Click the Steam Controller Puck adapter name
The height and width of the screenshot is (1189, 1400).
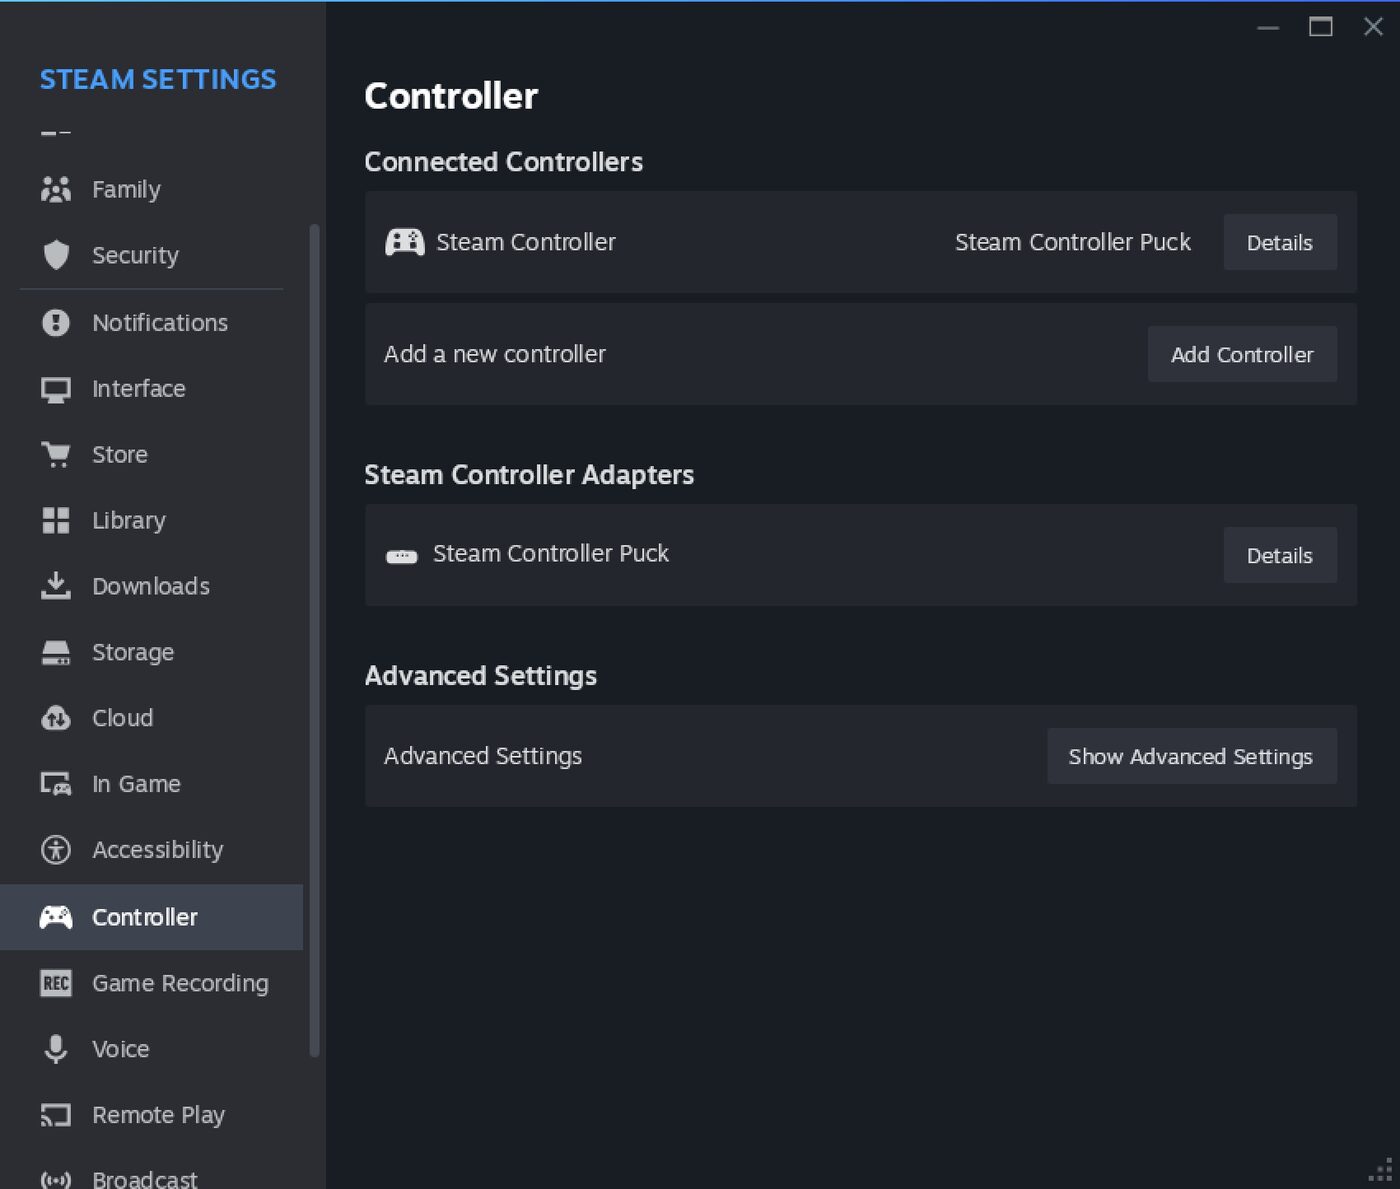point(551,553)
